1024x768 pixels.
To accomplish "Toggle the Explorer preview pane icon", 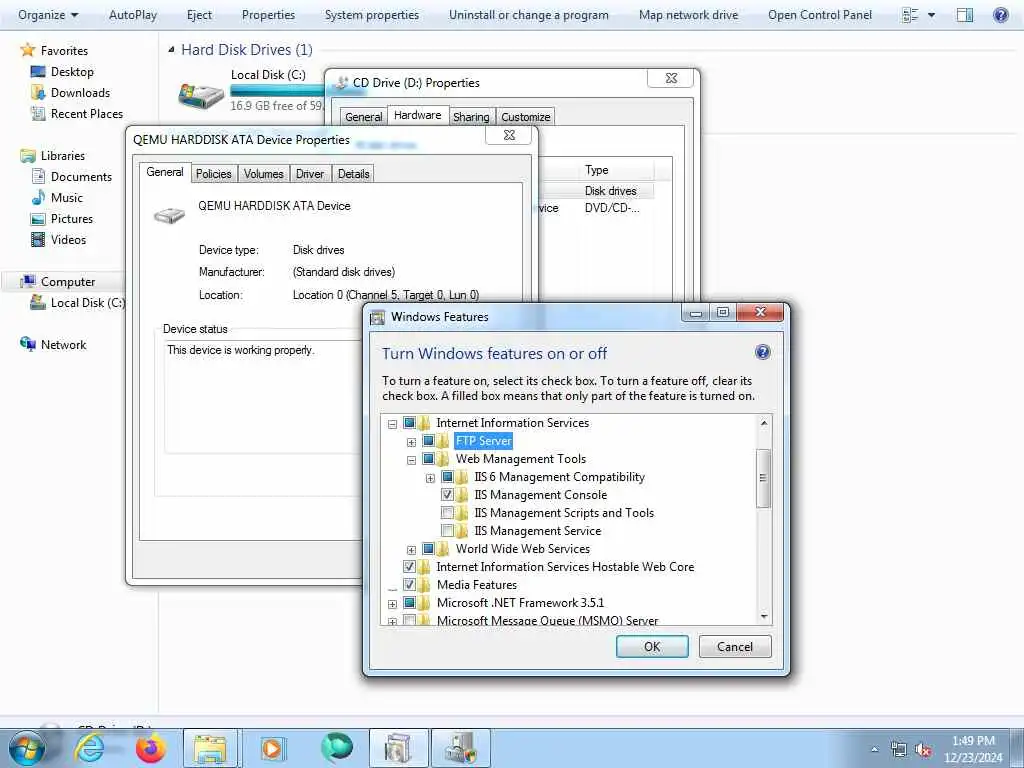I will [965, 14].
